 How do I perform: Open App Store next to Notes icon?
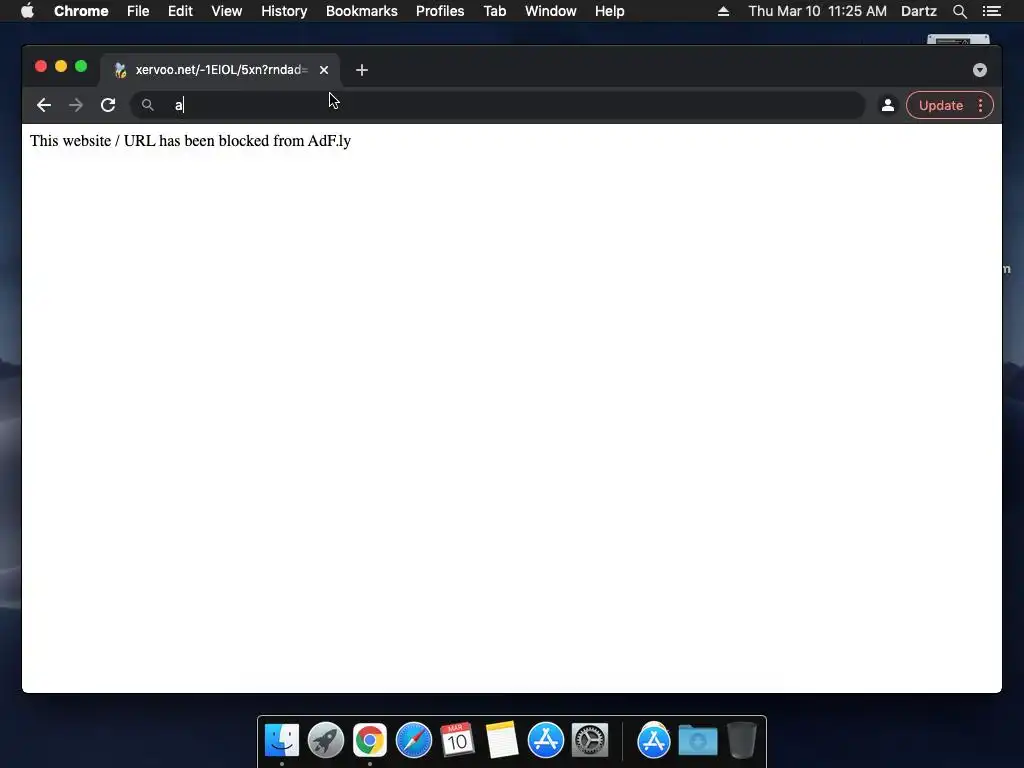pyautogui.click(x=546, y=740)
